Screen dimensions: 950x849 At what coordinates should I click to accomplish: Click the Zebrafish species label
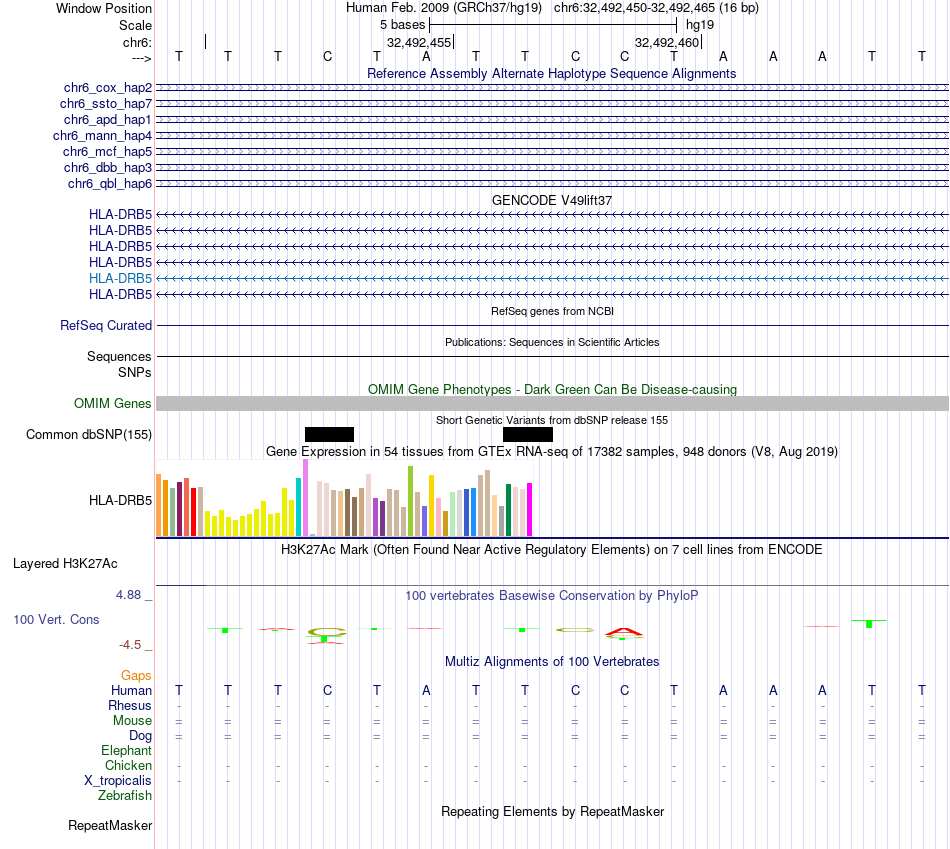click(x=125, y=796)
